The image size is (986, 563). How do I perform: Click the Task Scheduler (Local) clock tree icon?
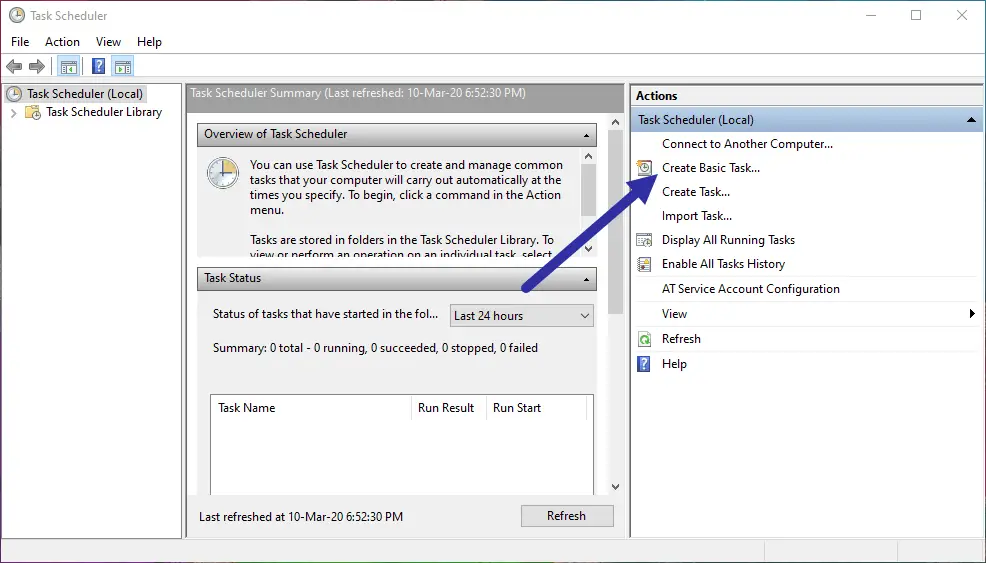click(14, 94)
